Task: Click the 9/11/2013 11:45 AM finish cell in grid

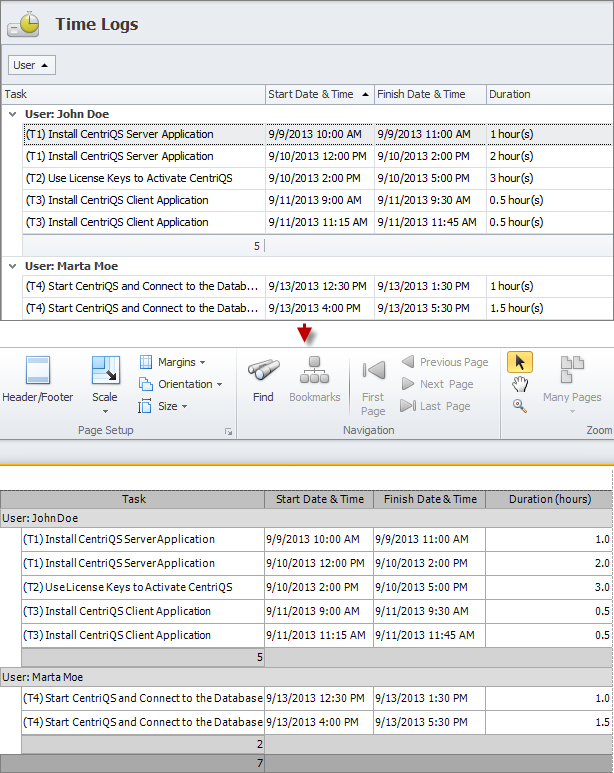Action: pos(430,222)
